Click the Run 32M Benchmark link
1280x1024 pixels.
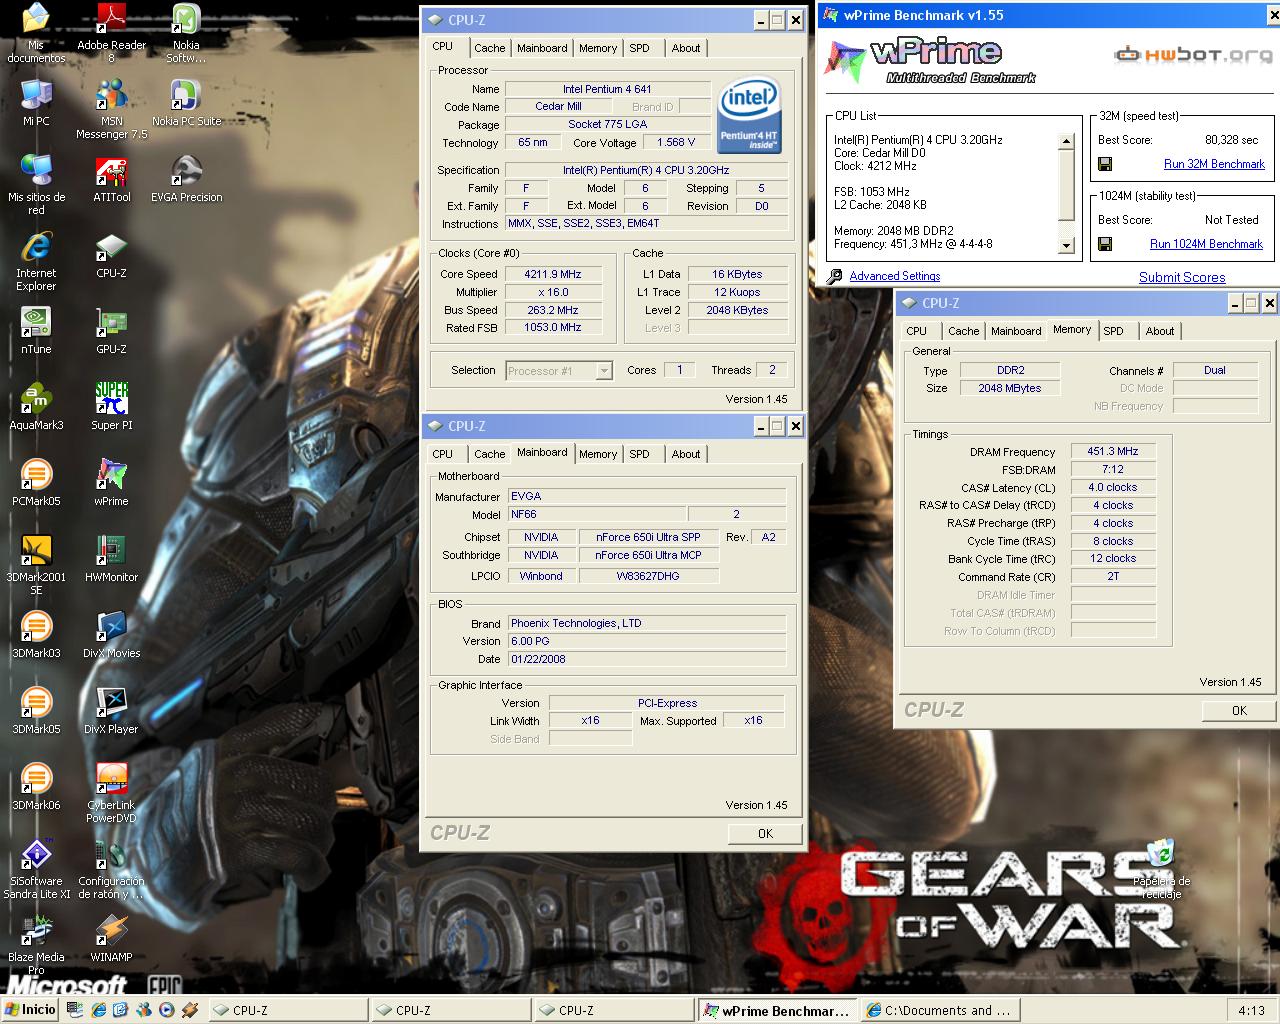point(1214,164)
